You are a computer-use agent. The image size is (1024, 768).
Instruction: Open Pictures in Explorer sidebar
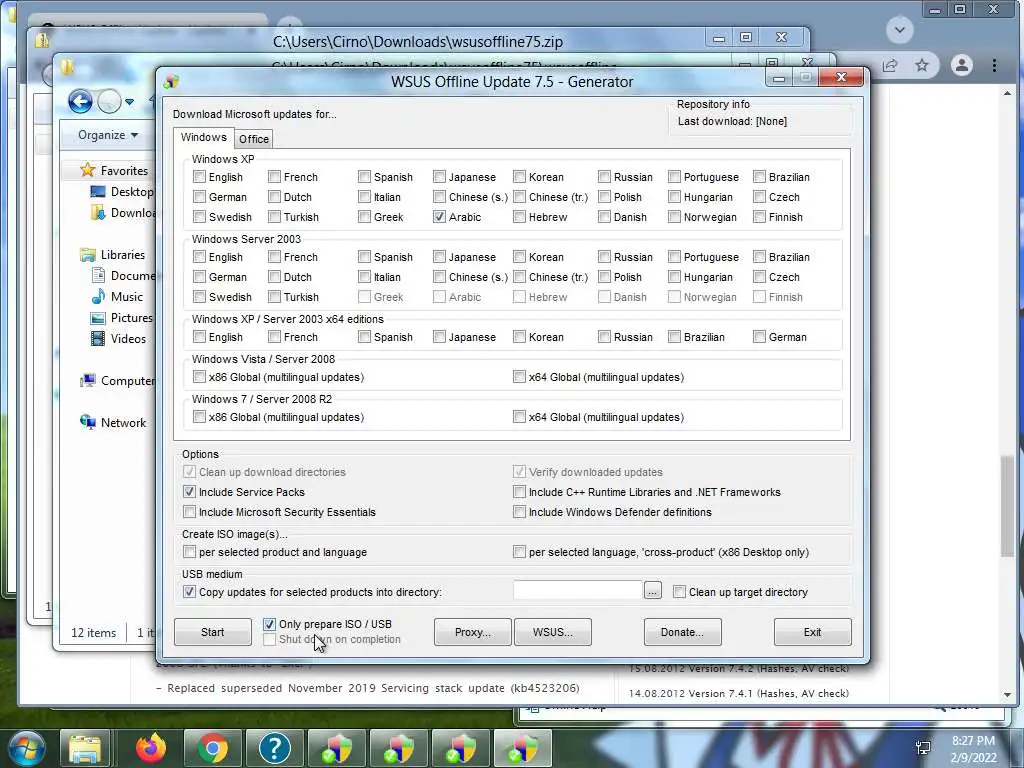coord(121,317)
